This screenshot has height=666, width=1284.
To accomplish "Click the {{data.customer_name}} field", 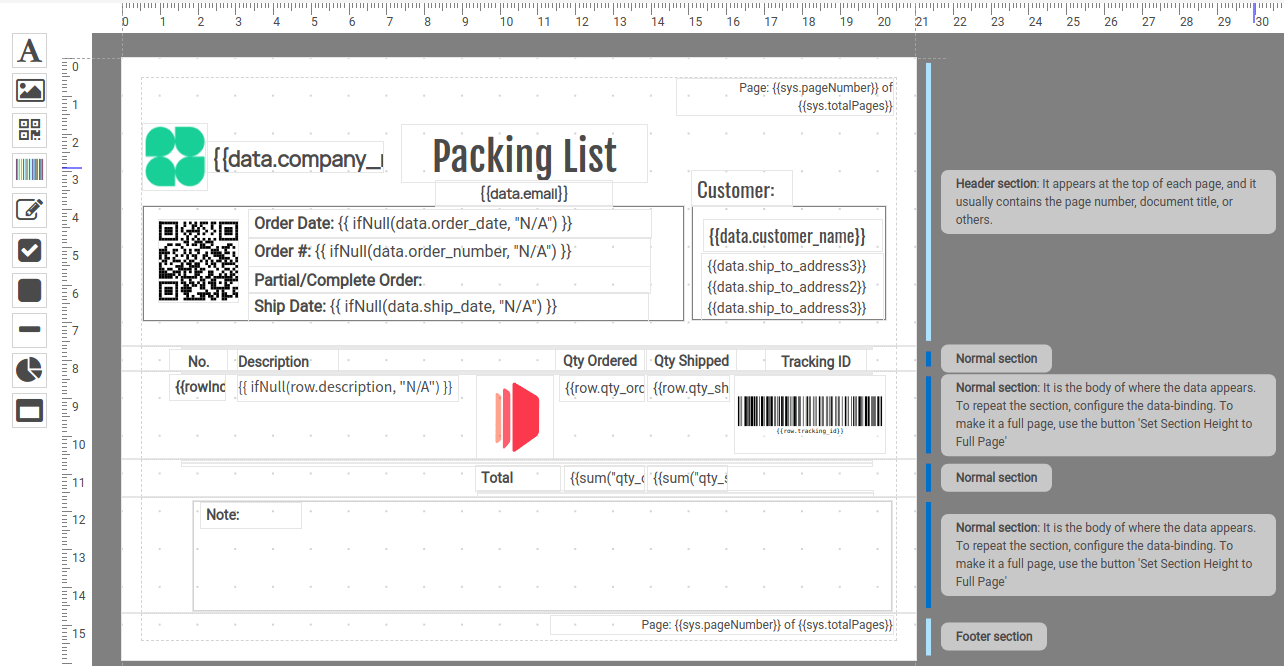I will 787,237.
